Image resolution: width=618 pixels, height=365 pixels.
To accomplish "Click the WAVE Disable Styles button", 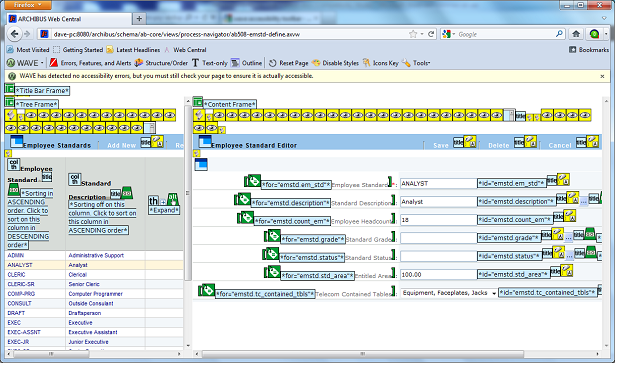I will click(335, 63).
